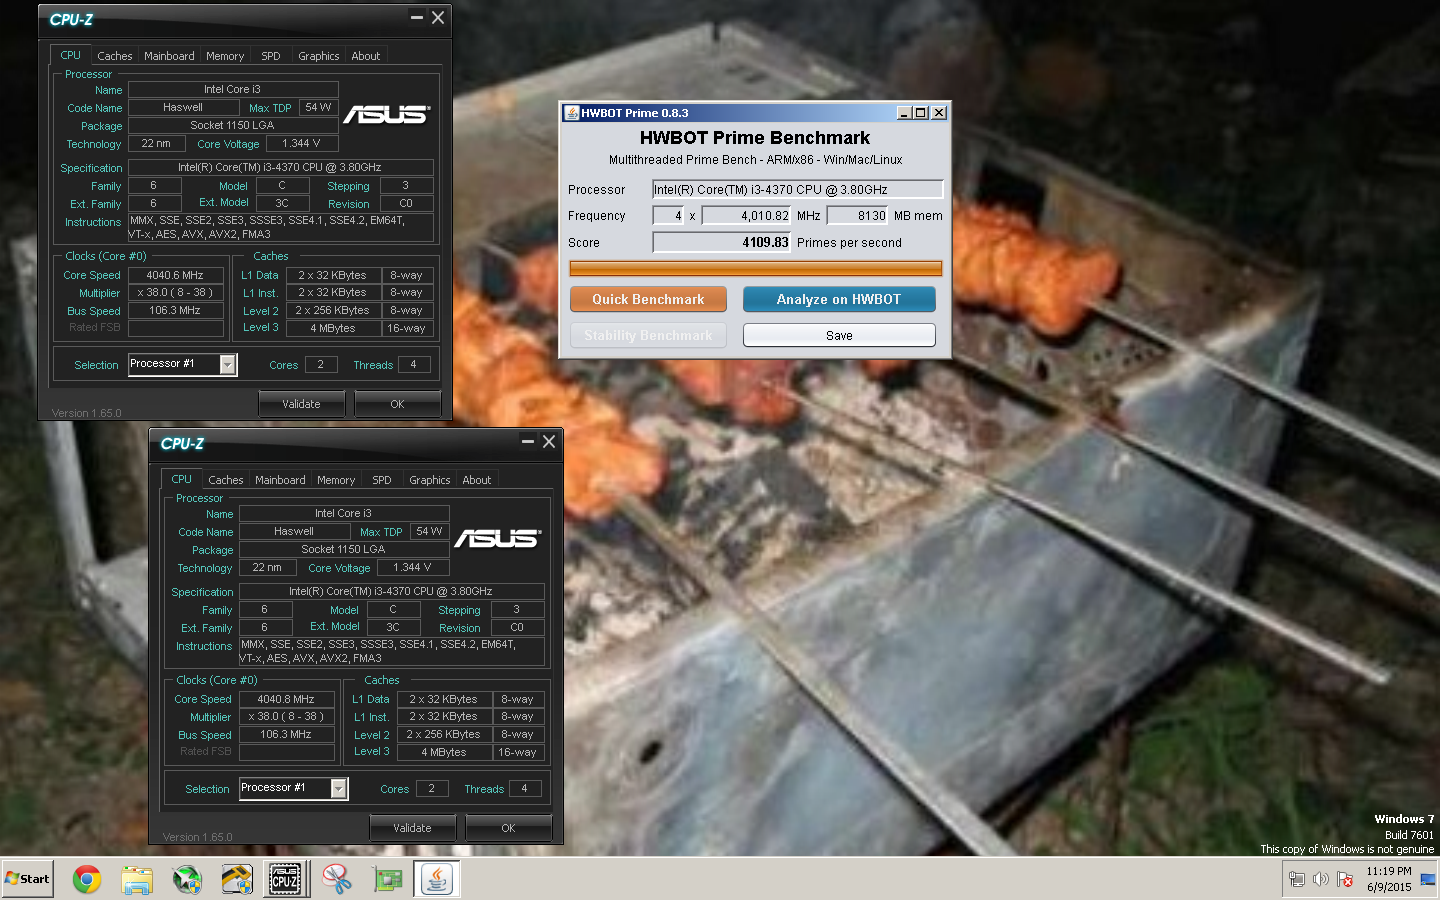Switch to Mainboard tab in front CPU-Z
Viewport: 1440px width, 900px height.
click(280, 480)
